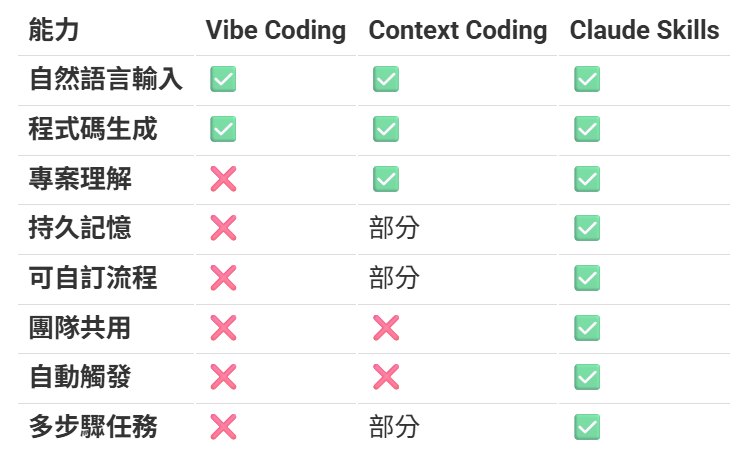Click the 自然語言輸入 row label
The height and width of the screenshot is (475, 751).
click(106, 80)
